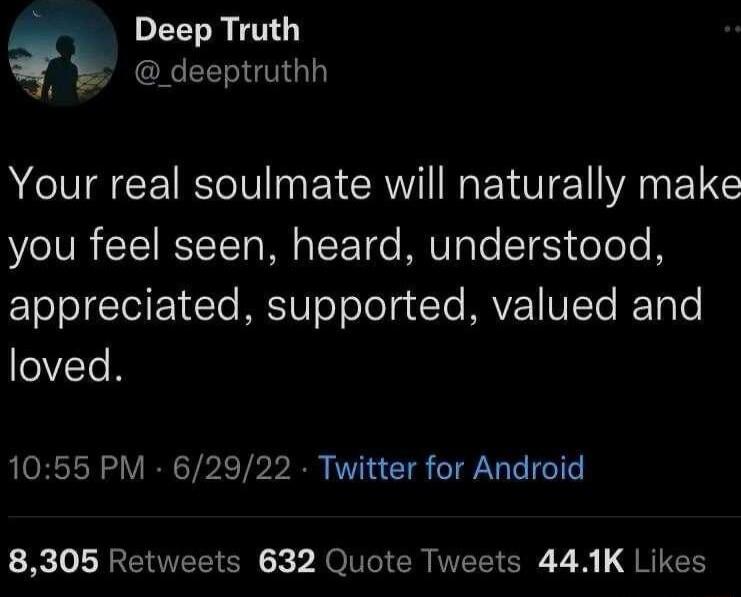Open the Quote Tweets list
Image resolution: width=741 pixels, height=597 pixels.
(x=424, y=561)
